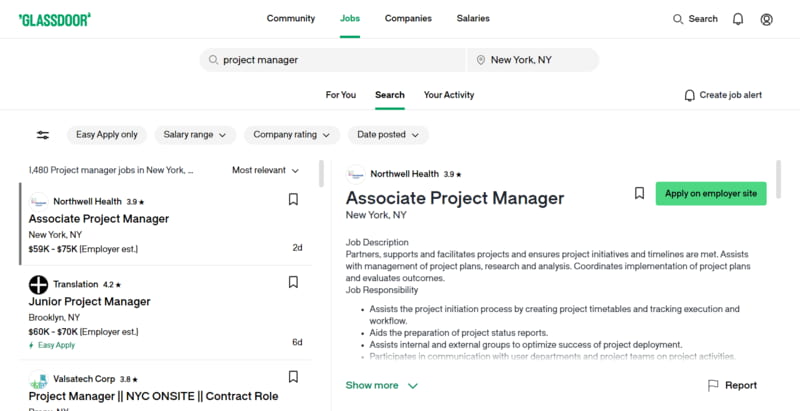Click the job detail pane scrollbar
Viewport: 800px width, 411px height.
tap(778, 179)
